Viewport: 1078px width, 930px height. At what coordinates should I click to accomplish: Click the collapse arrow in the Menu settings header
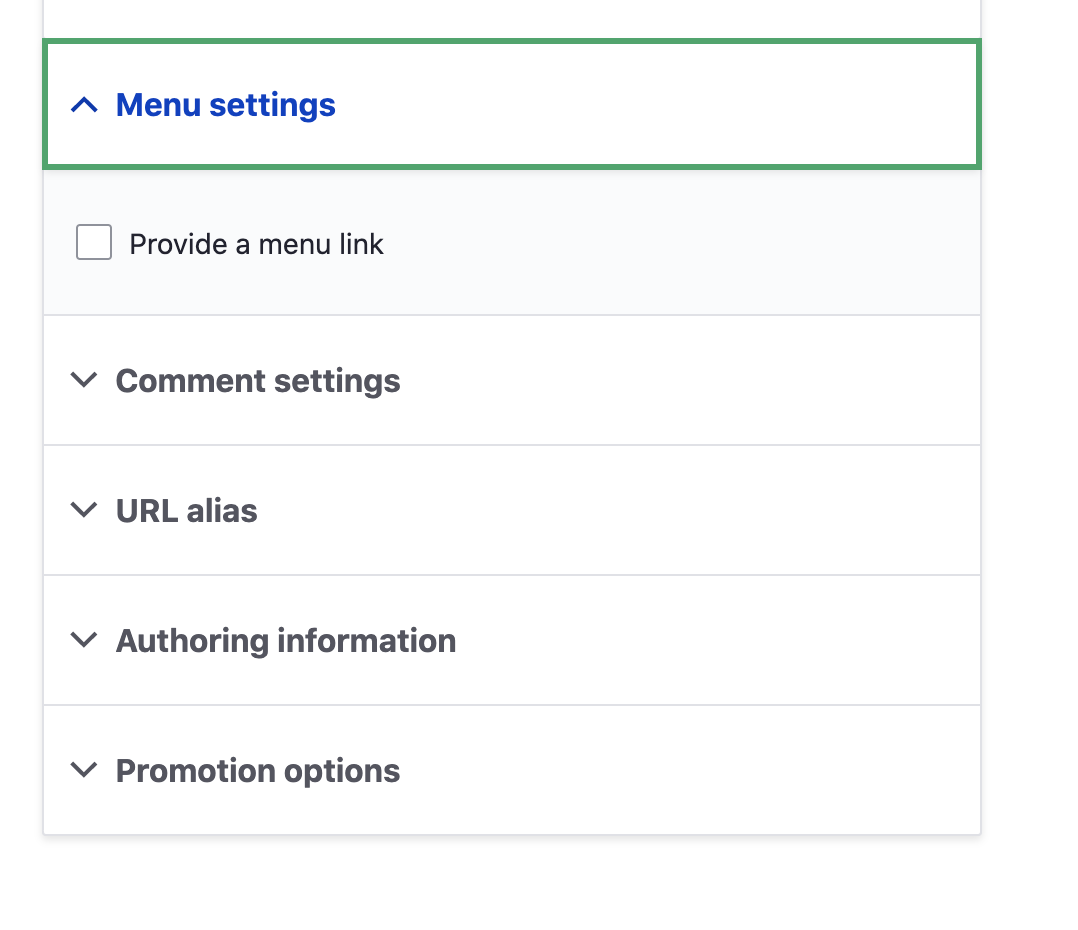tap(85, 104)
